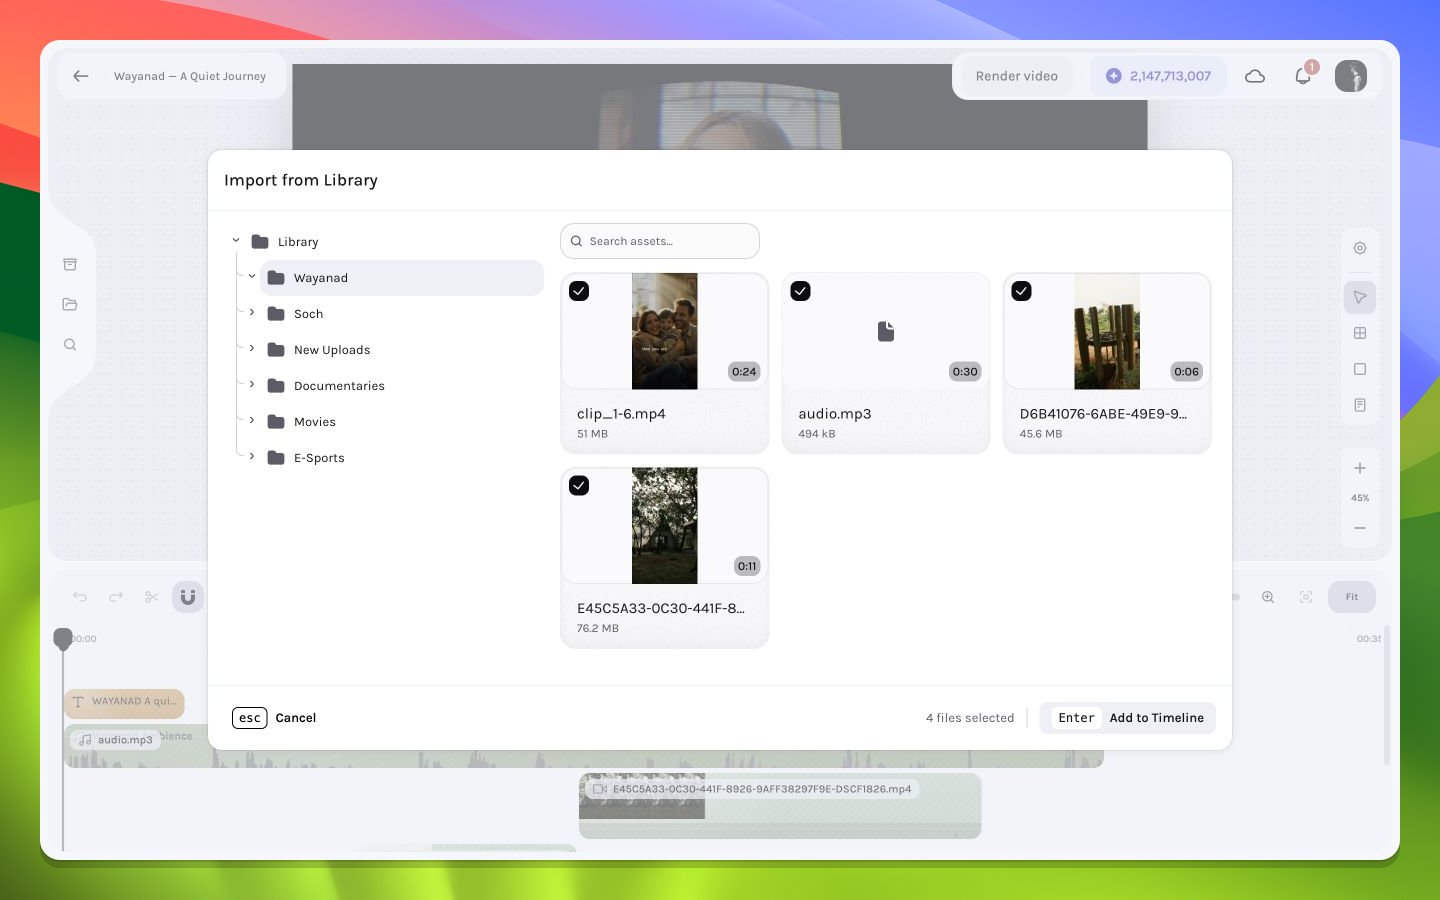Uncheck the D6B41076 video checkbox
Screen dimensions: 1440x900
[x=1021, y=291]
